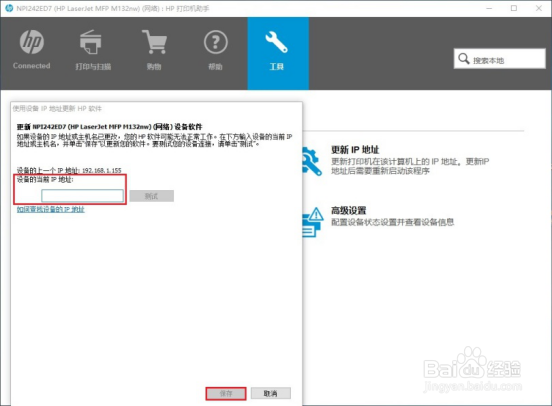
Task: Focus the 搜索本地 search field
Action: [500, 59]
